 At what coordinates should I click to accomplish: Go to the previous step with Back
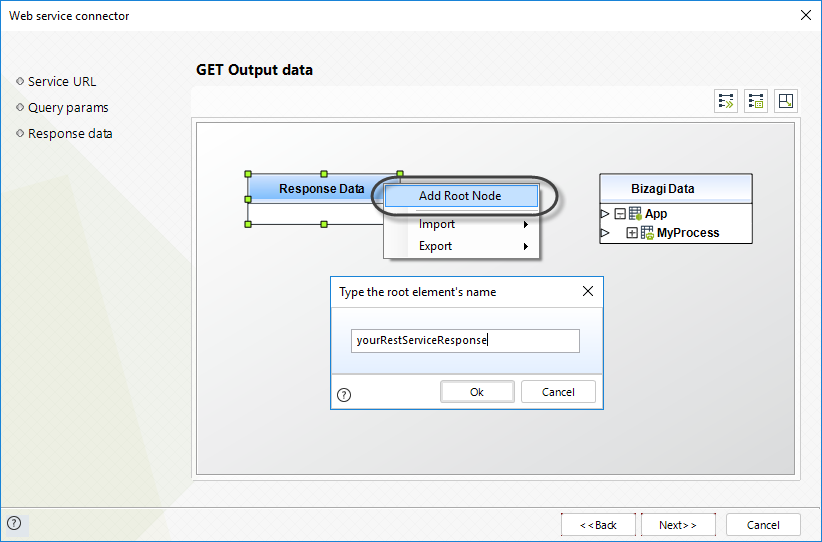[x=598, y=525]
